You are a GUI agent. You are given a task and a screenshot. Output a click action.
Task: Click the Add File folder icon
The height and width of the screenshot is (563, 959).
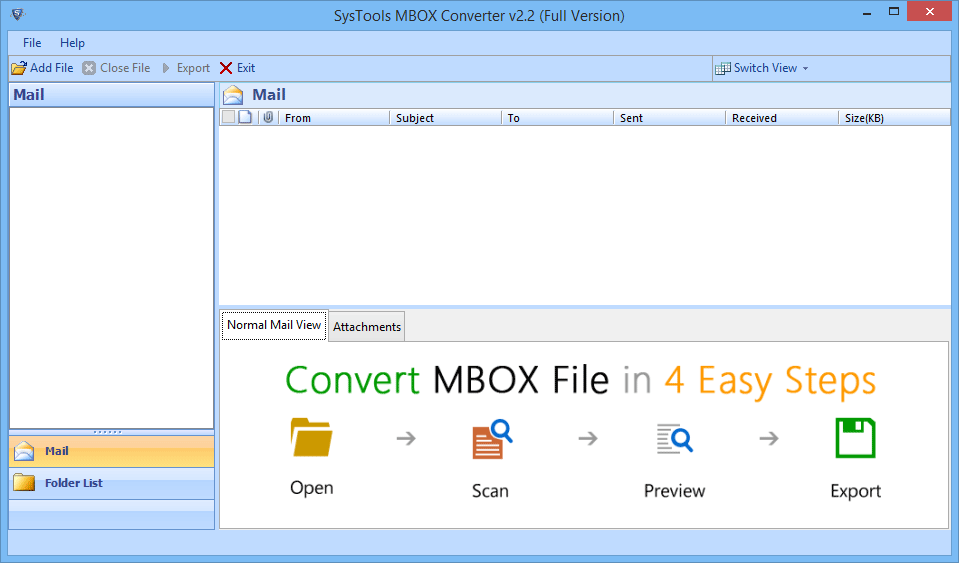(x=19, y=68)
